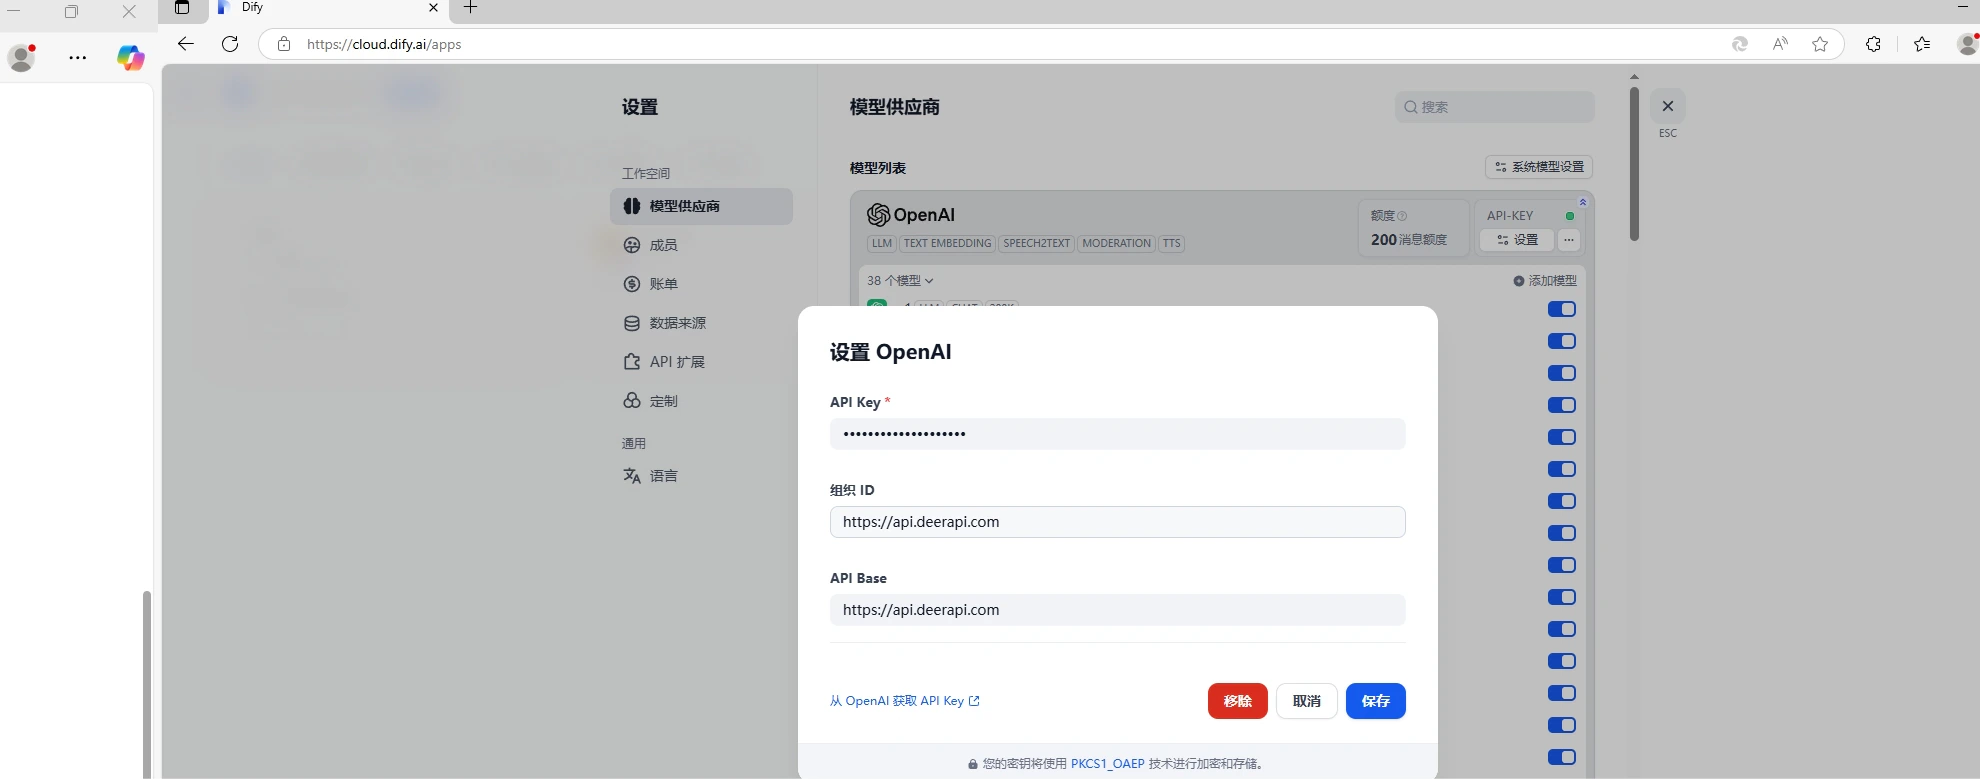The image size is (1980, 779).
Task: Click the TTS tag
Action: click(1172, 243)
